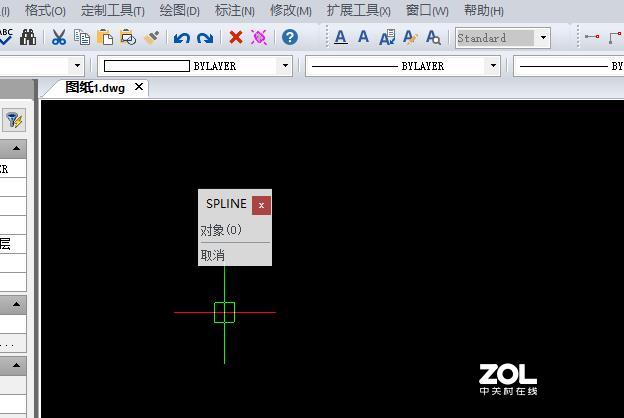
Task: Click the quick select funnel icon
Action: (x=14, y=120)
